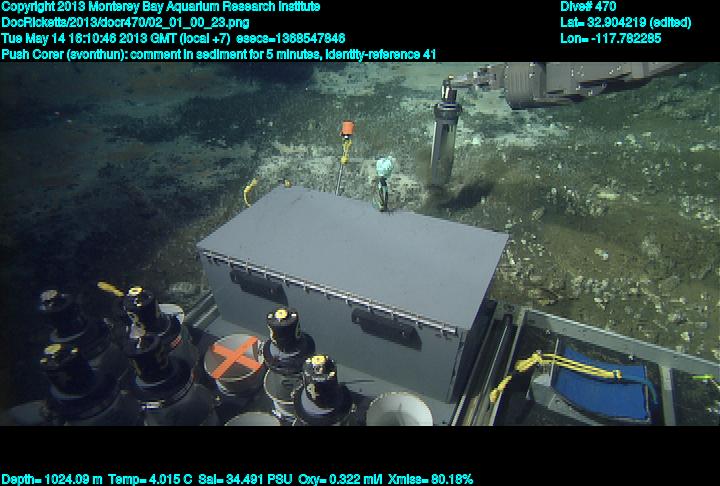Click the orange-topped marker stake
This screenshot has height=486, width=720.
click(344, 157)
